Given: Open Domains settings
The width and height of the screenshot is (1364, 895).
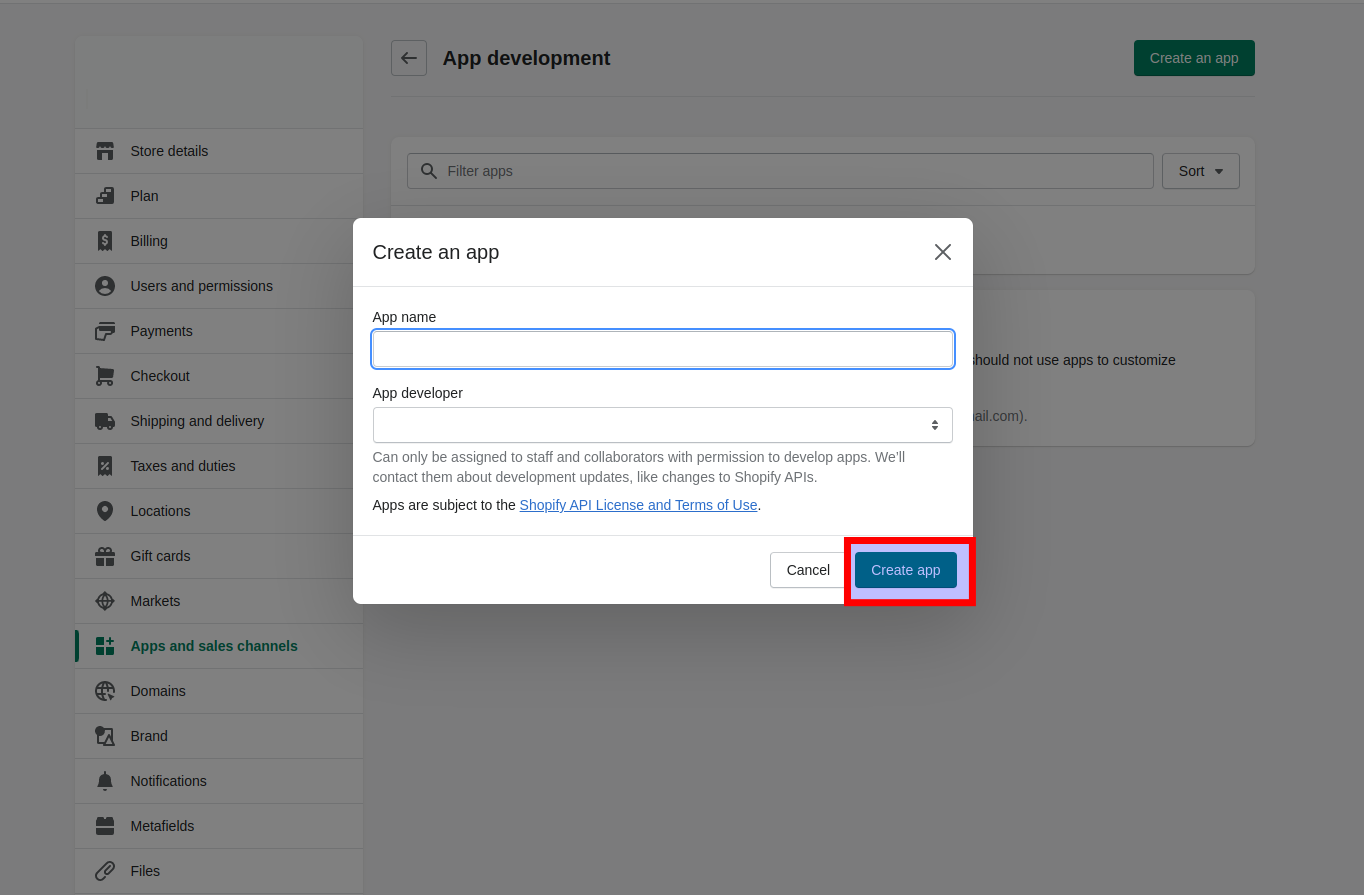Looking at the screenshot, I should point(219,691).
